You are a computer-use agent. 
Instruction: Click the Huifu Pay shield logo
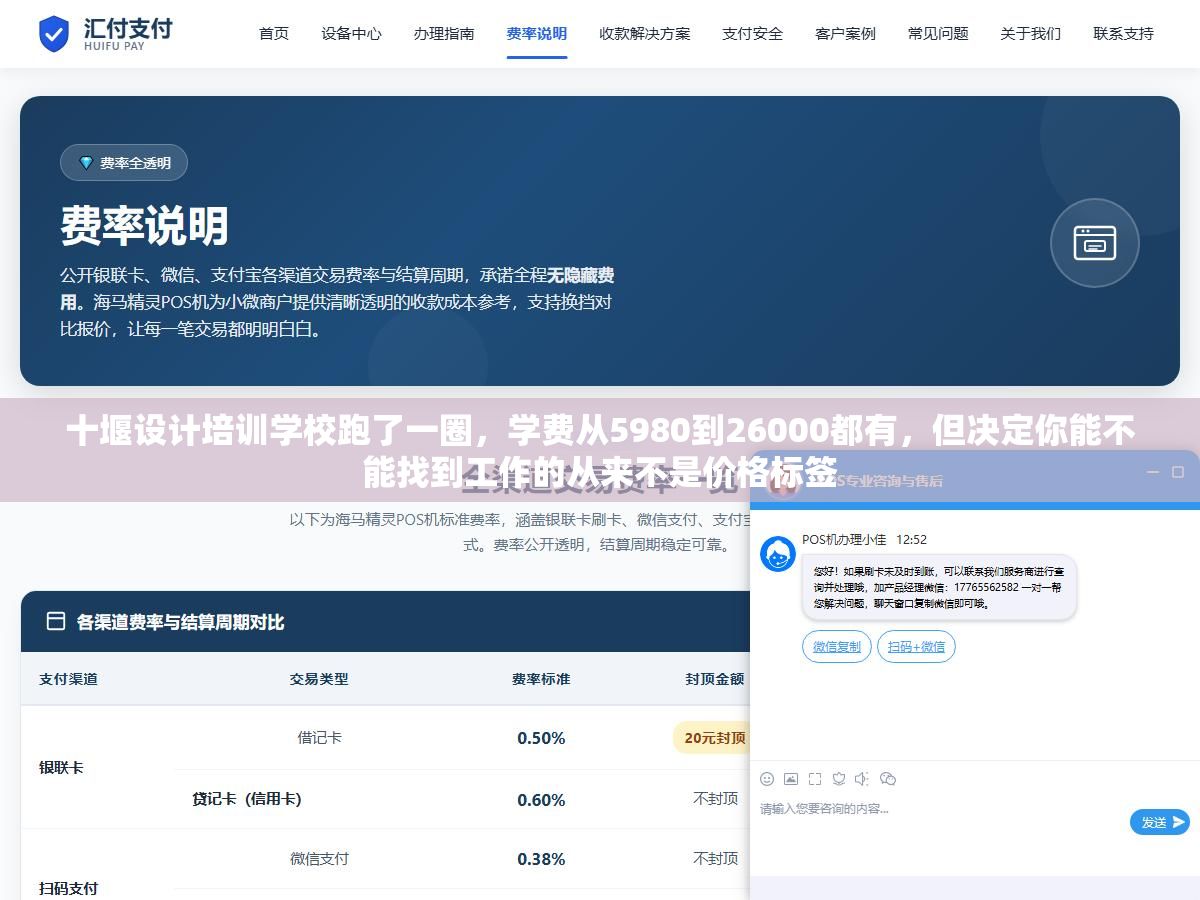(54, 33)
